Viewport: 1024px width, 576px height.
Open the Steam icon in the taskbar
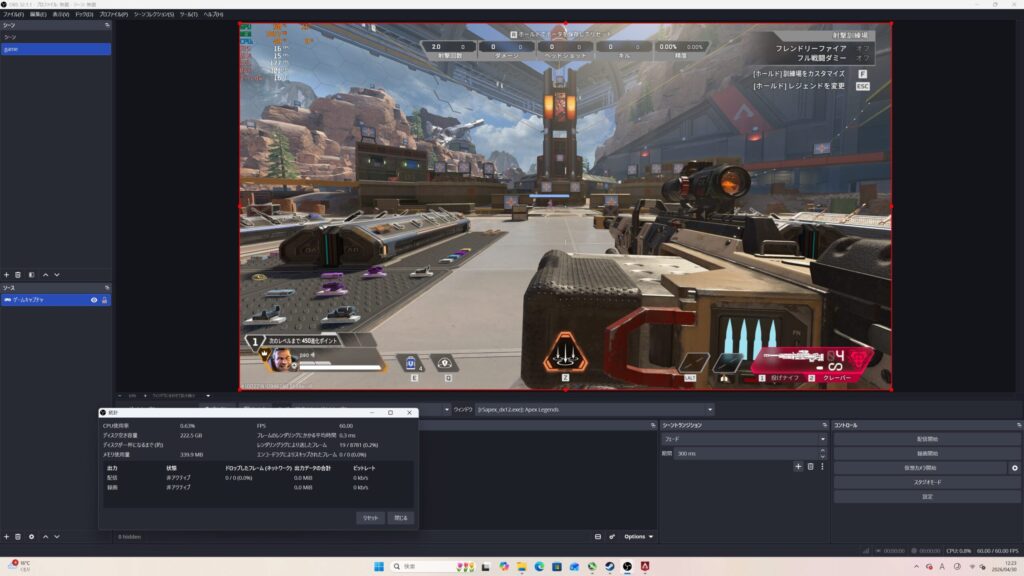[x=609, y=566]
